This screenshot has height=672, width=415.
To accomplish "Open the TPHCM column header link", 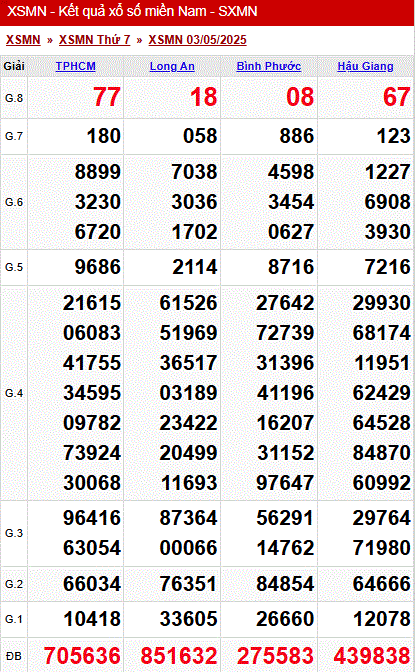I will coord(75,66).
